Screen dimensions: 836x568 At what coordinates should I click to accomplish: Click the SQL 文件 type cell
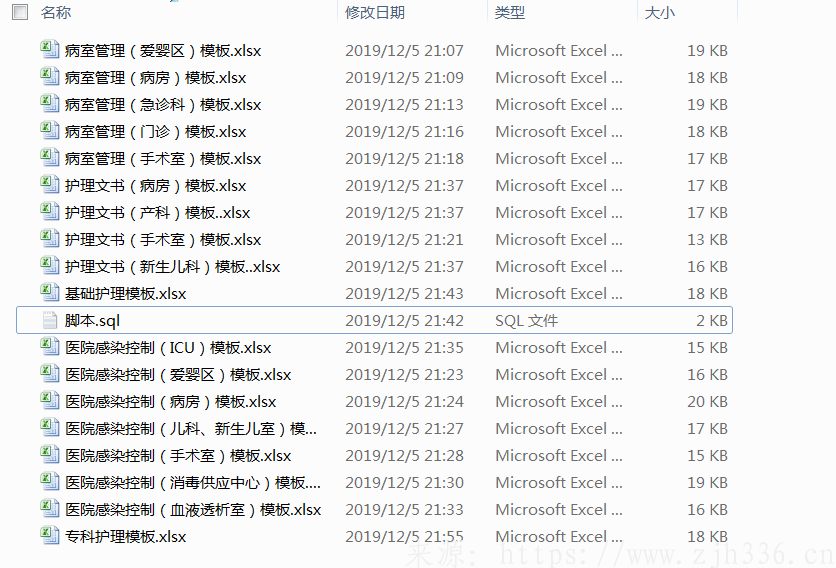pyautogui.click(x=526, y=321)
